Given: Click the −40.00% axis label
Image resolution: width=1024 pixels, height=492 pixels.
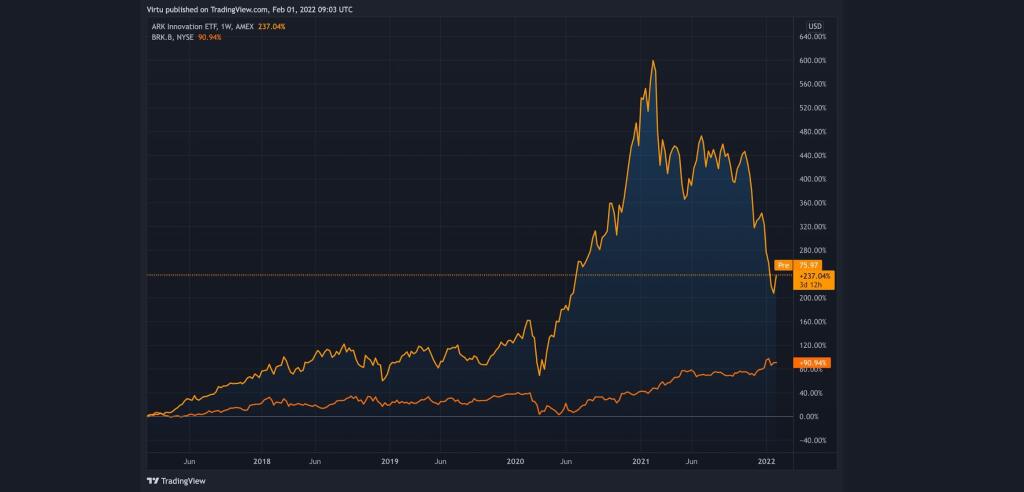Looking at the screenshot, I should tap(814, 440).
